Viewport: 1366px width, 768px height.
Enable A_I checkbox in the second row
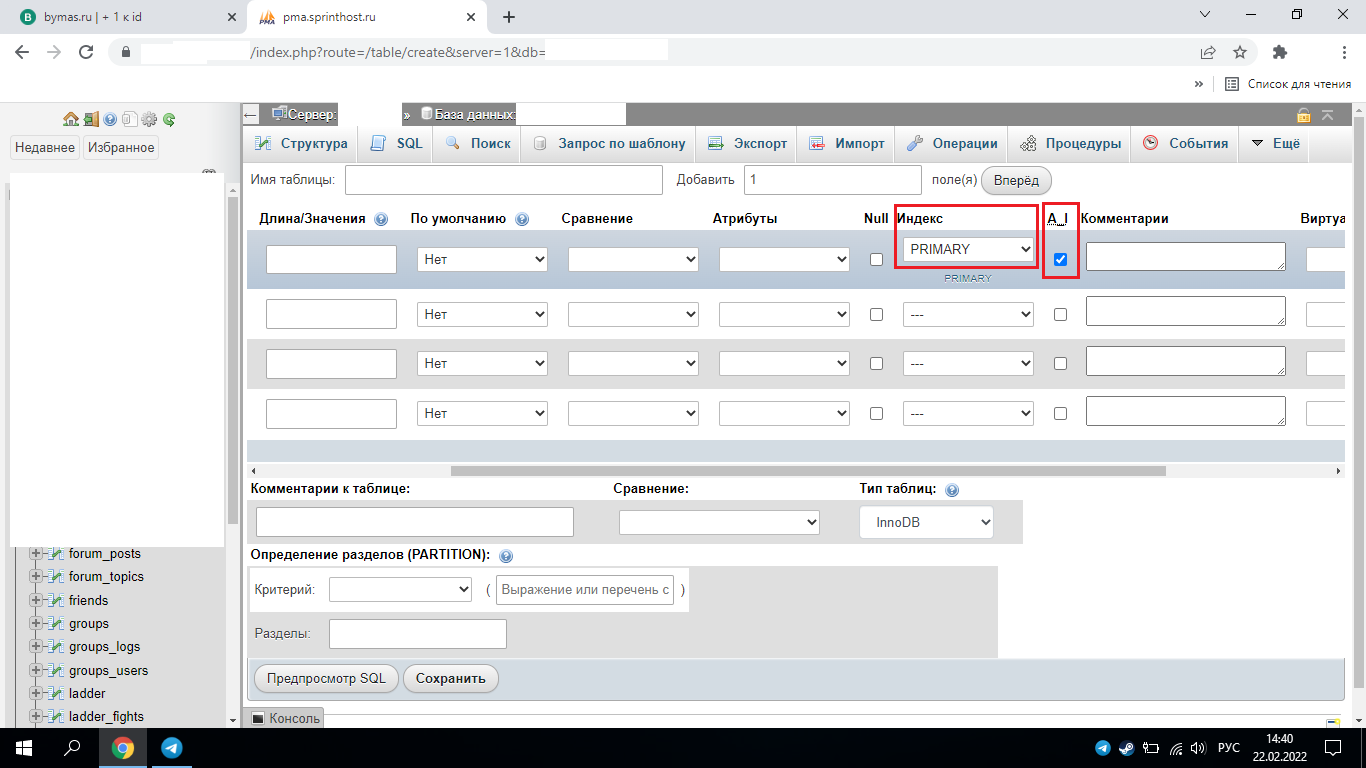(x=1060, y=314)
